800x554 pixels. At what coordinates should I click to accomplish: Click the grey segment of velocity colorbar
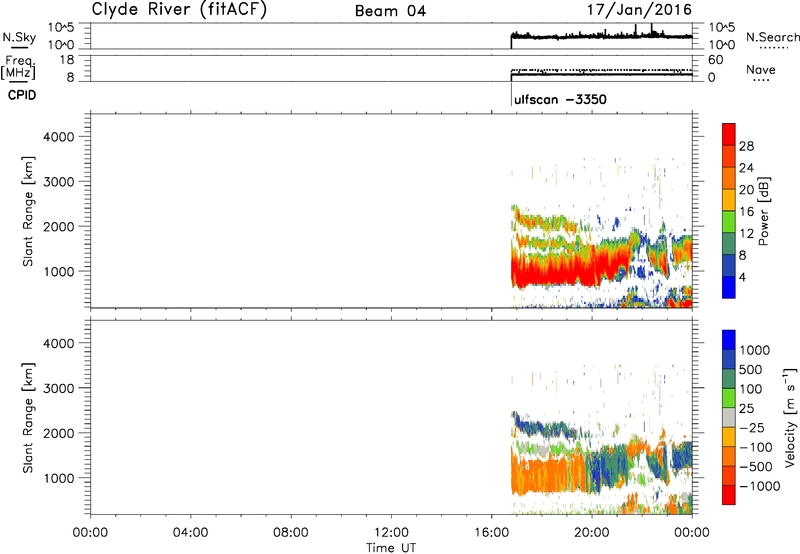[x=729, y=417]
